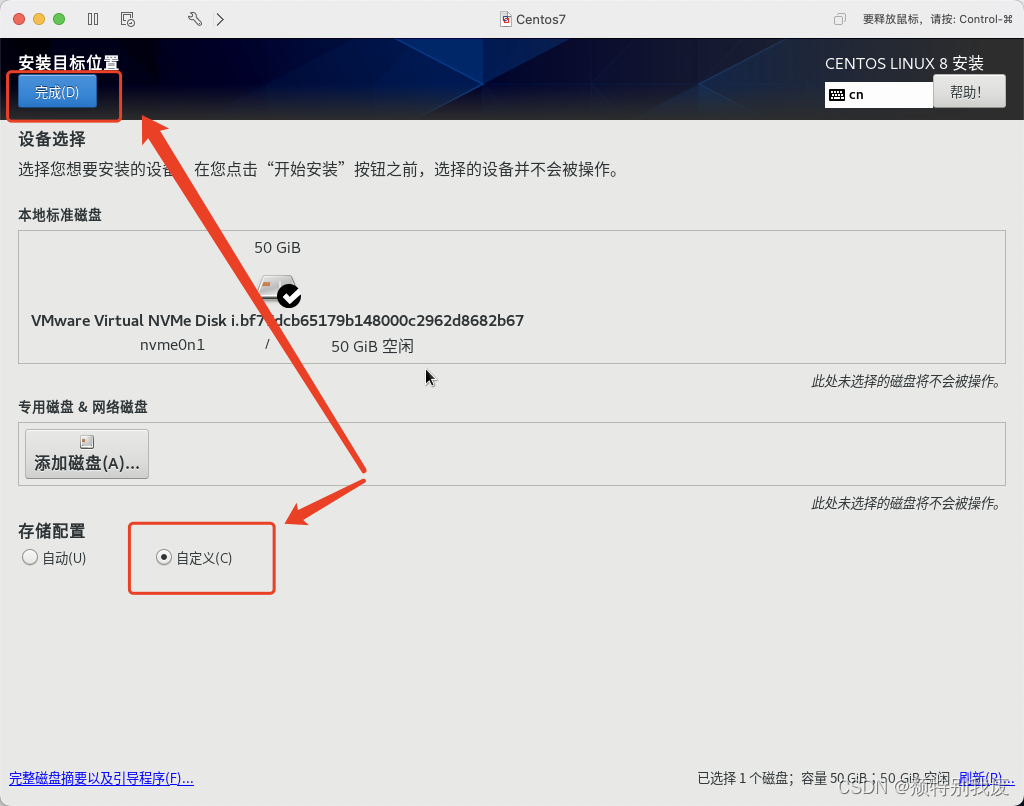Click the windowed-mode icon beside release-mouse hint
Screen dimensions: 1024x806
coord(840,19)
